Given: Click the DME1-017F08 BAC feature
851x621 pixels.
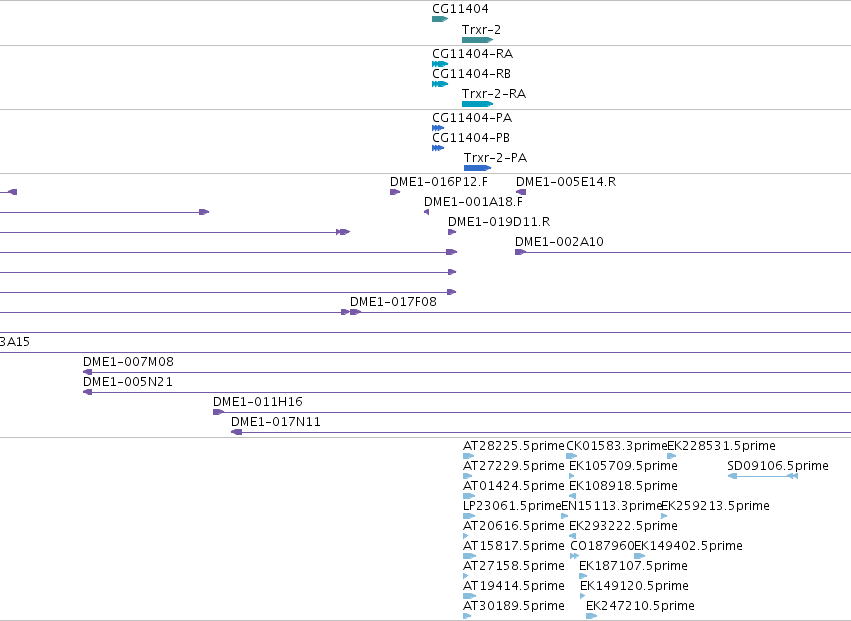Looking at the screenshot, I should coord(600,312).
